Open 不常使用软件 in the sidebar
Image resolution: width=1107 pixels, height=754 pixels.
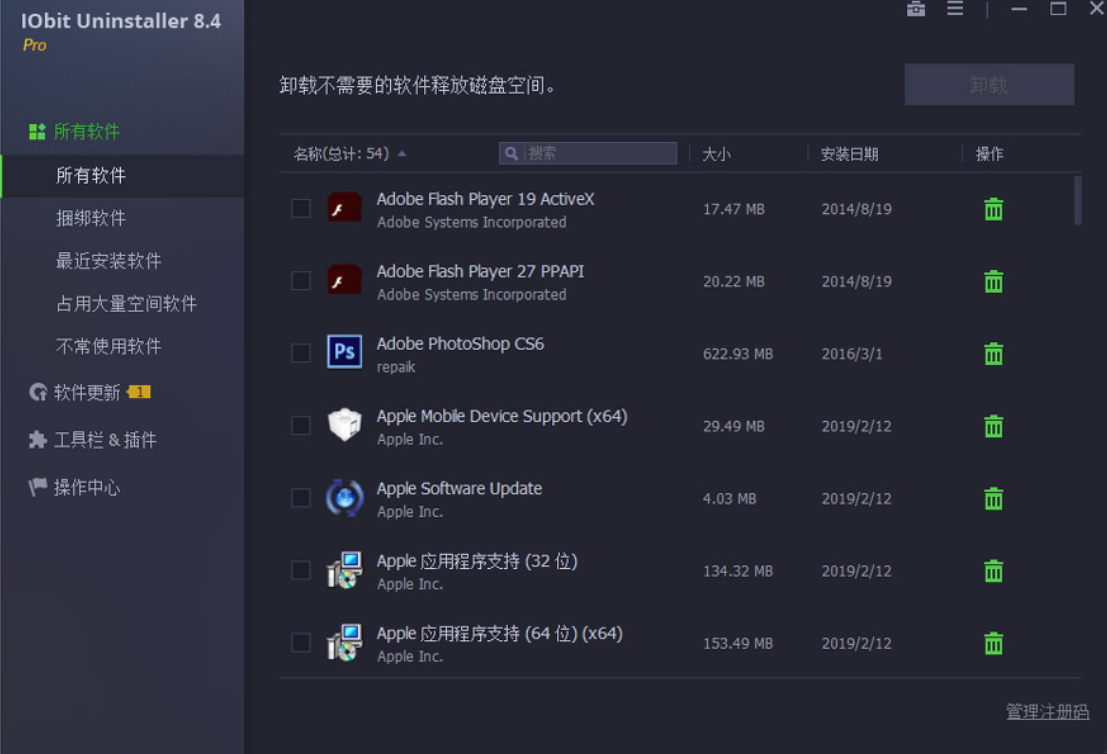coord(109,347)
